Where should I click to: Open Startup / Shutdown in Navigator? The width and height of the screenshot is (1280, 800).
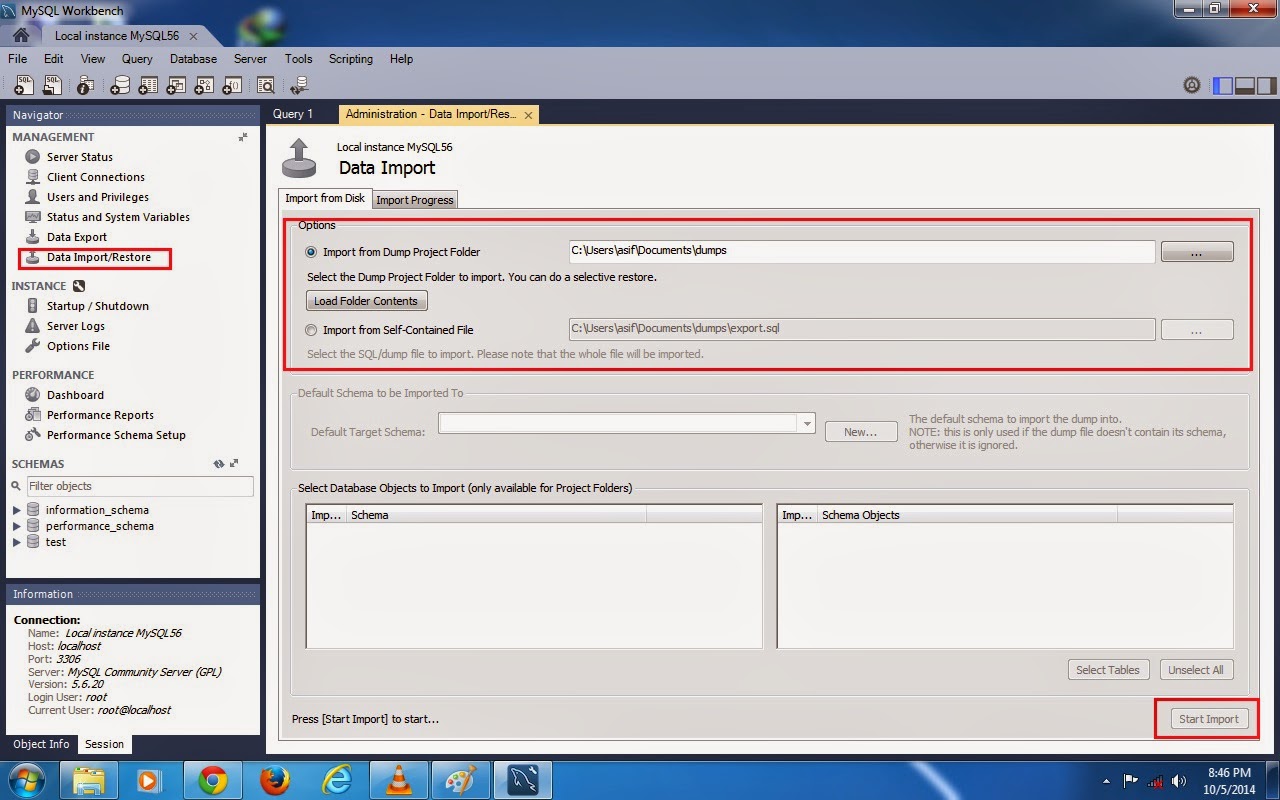(x=97, y=306)
